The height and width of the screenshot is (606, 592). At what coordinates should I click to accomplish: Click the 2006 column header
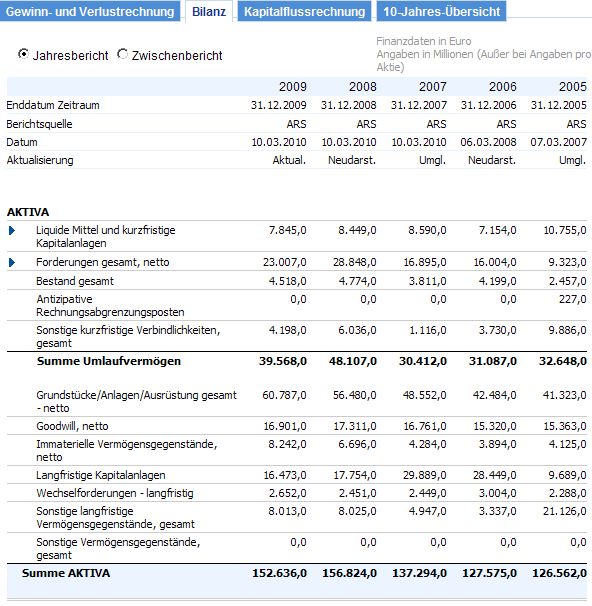(x=502, y=87)
